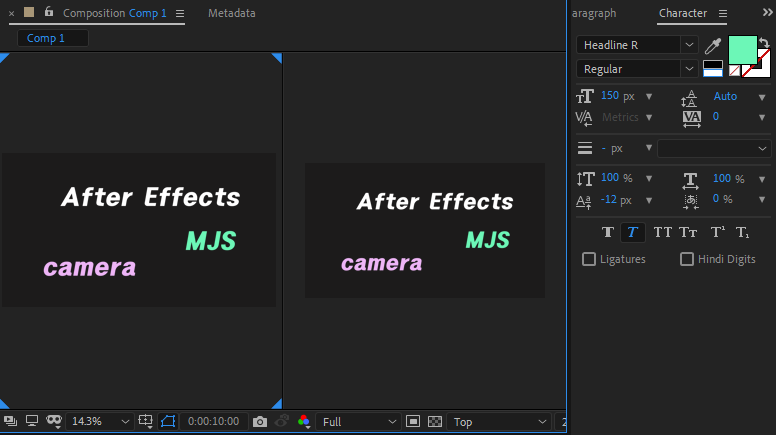Viewport: 776px width, 435px height.
Task: Expand the hidden panels double-arrow
Action: 768,13
